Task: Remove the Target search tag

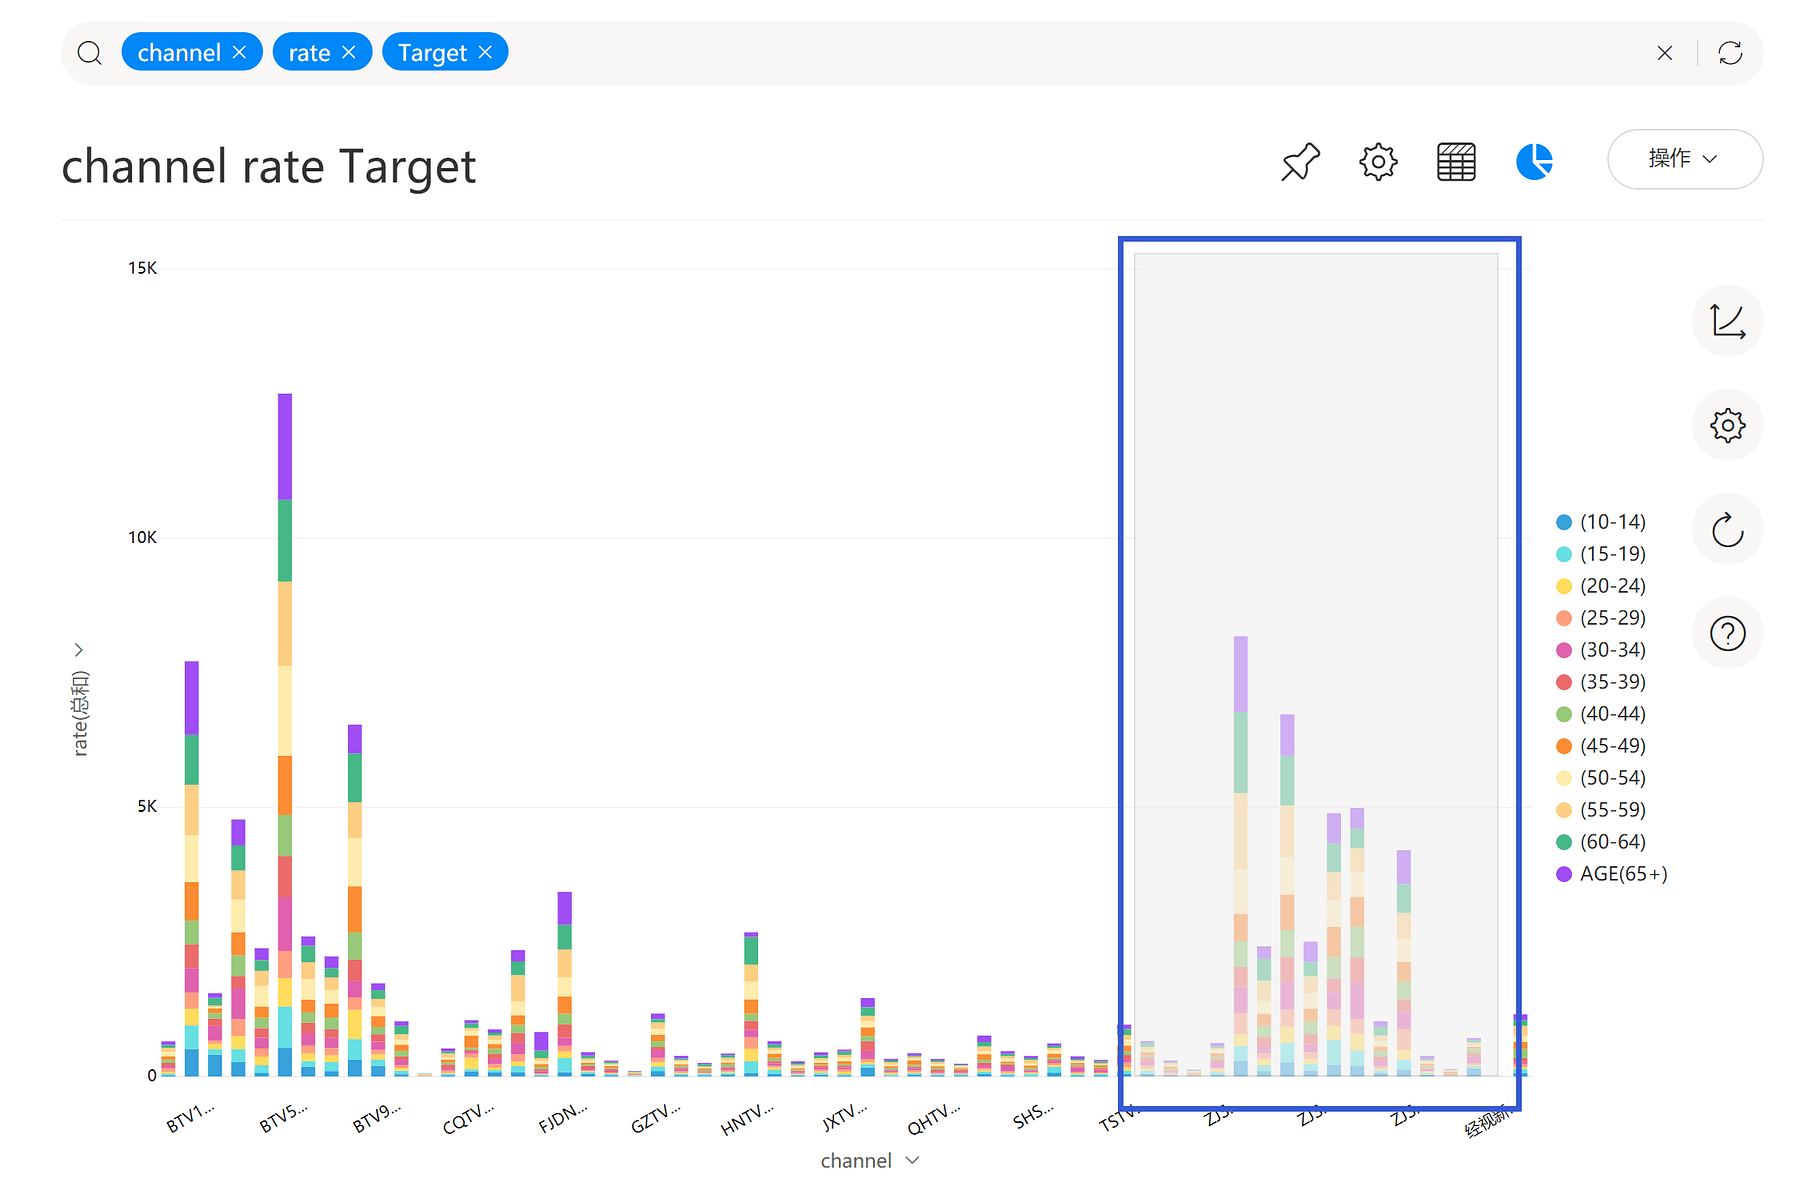Action: tap(485, 52)
